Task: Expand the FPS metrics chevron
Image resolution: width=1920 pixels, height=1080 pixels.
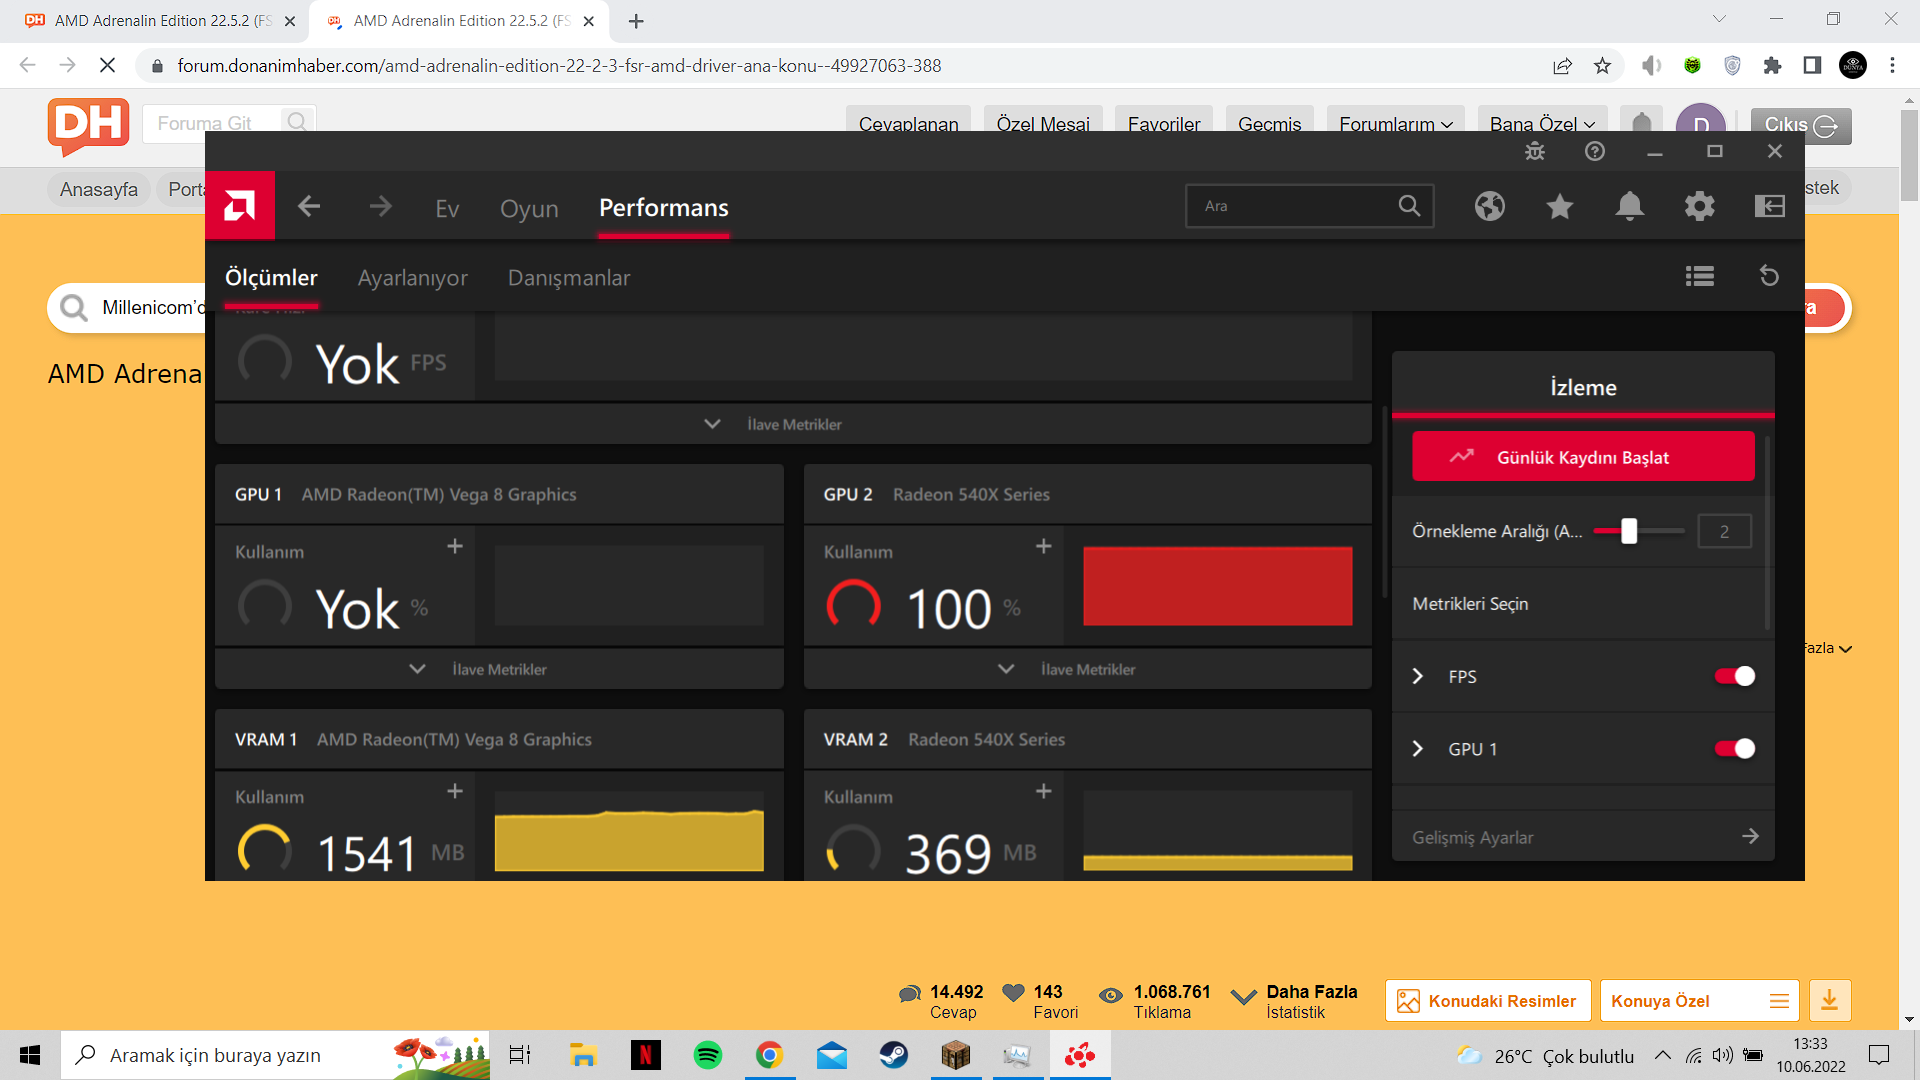Action: coord(1418,676)
